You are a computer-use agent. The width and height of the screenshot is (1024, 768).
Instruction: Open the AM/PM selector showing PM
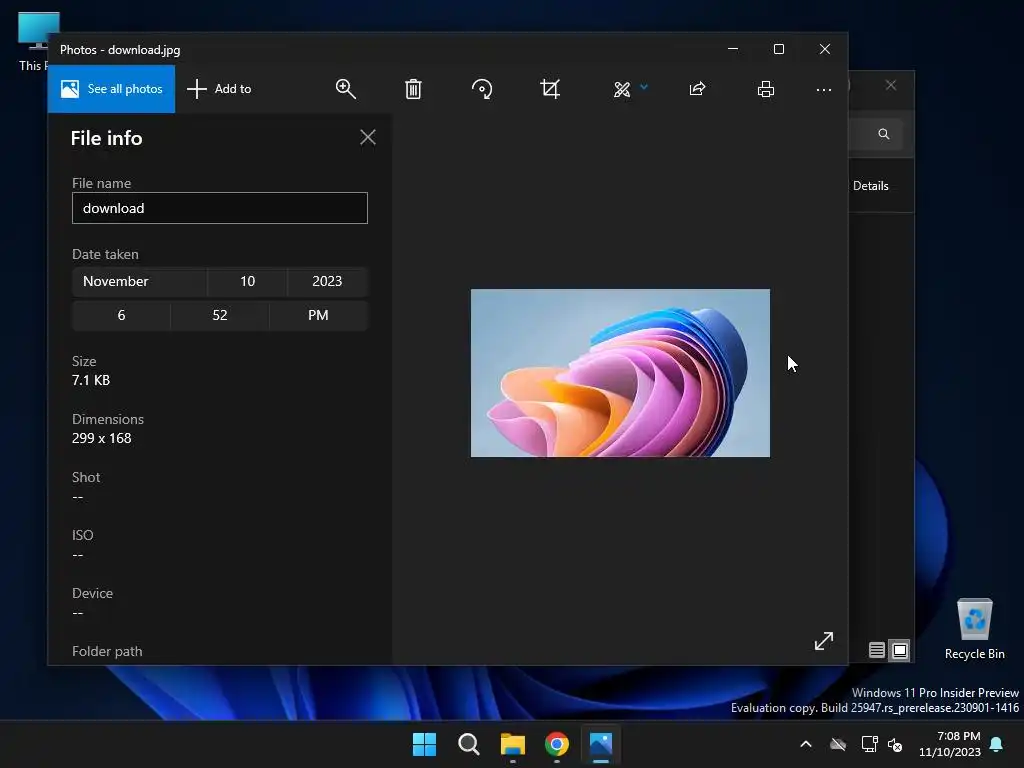point(319,315)
